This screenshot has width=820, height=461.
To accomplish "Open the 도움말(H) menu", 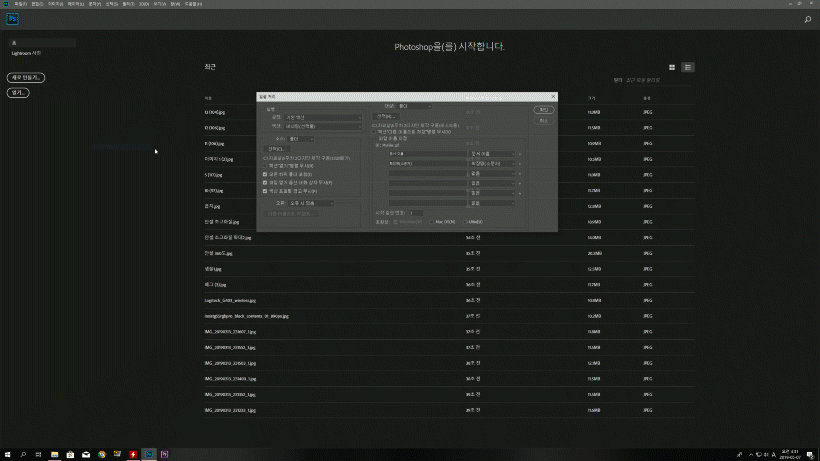I will pyautogui.click(x=193, y=4).
